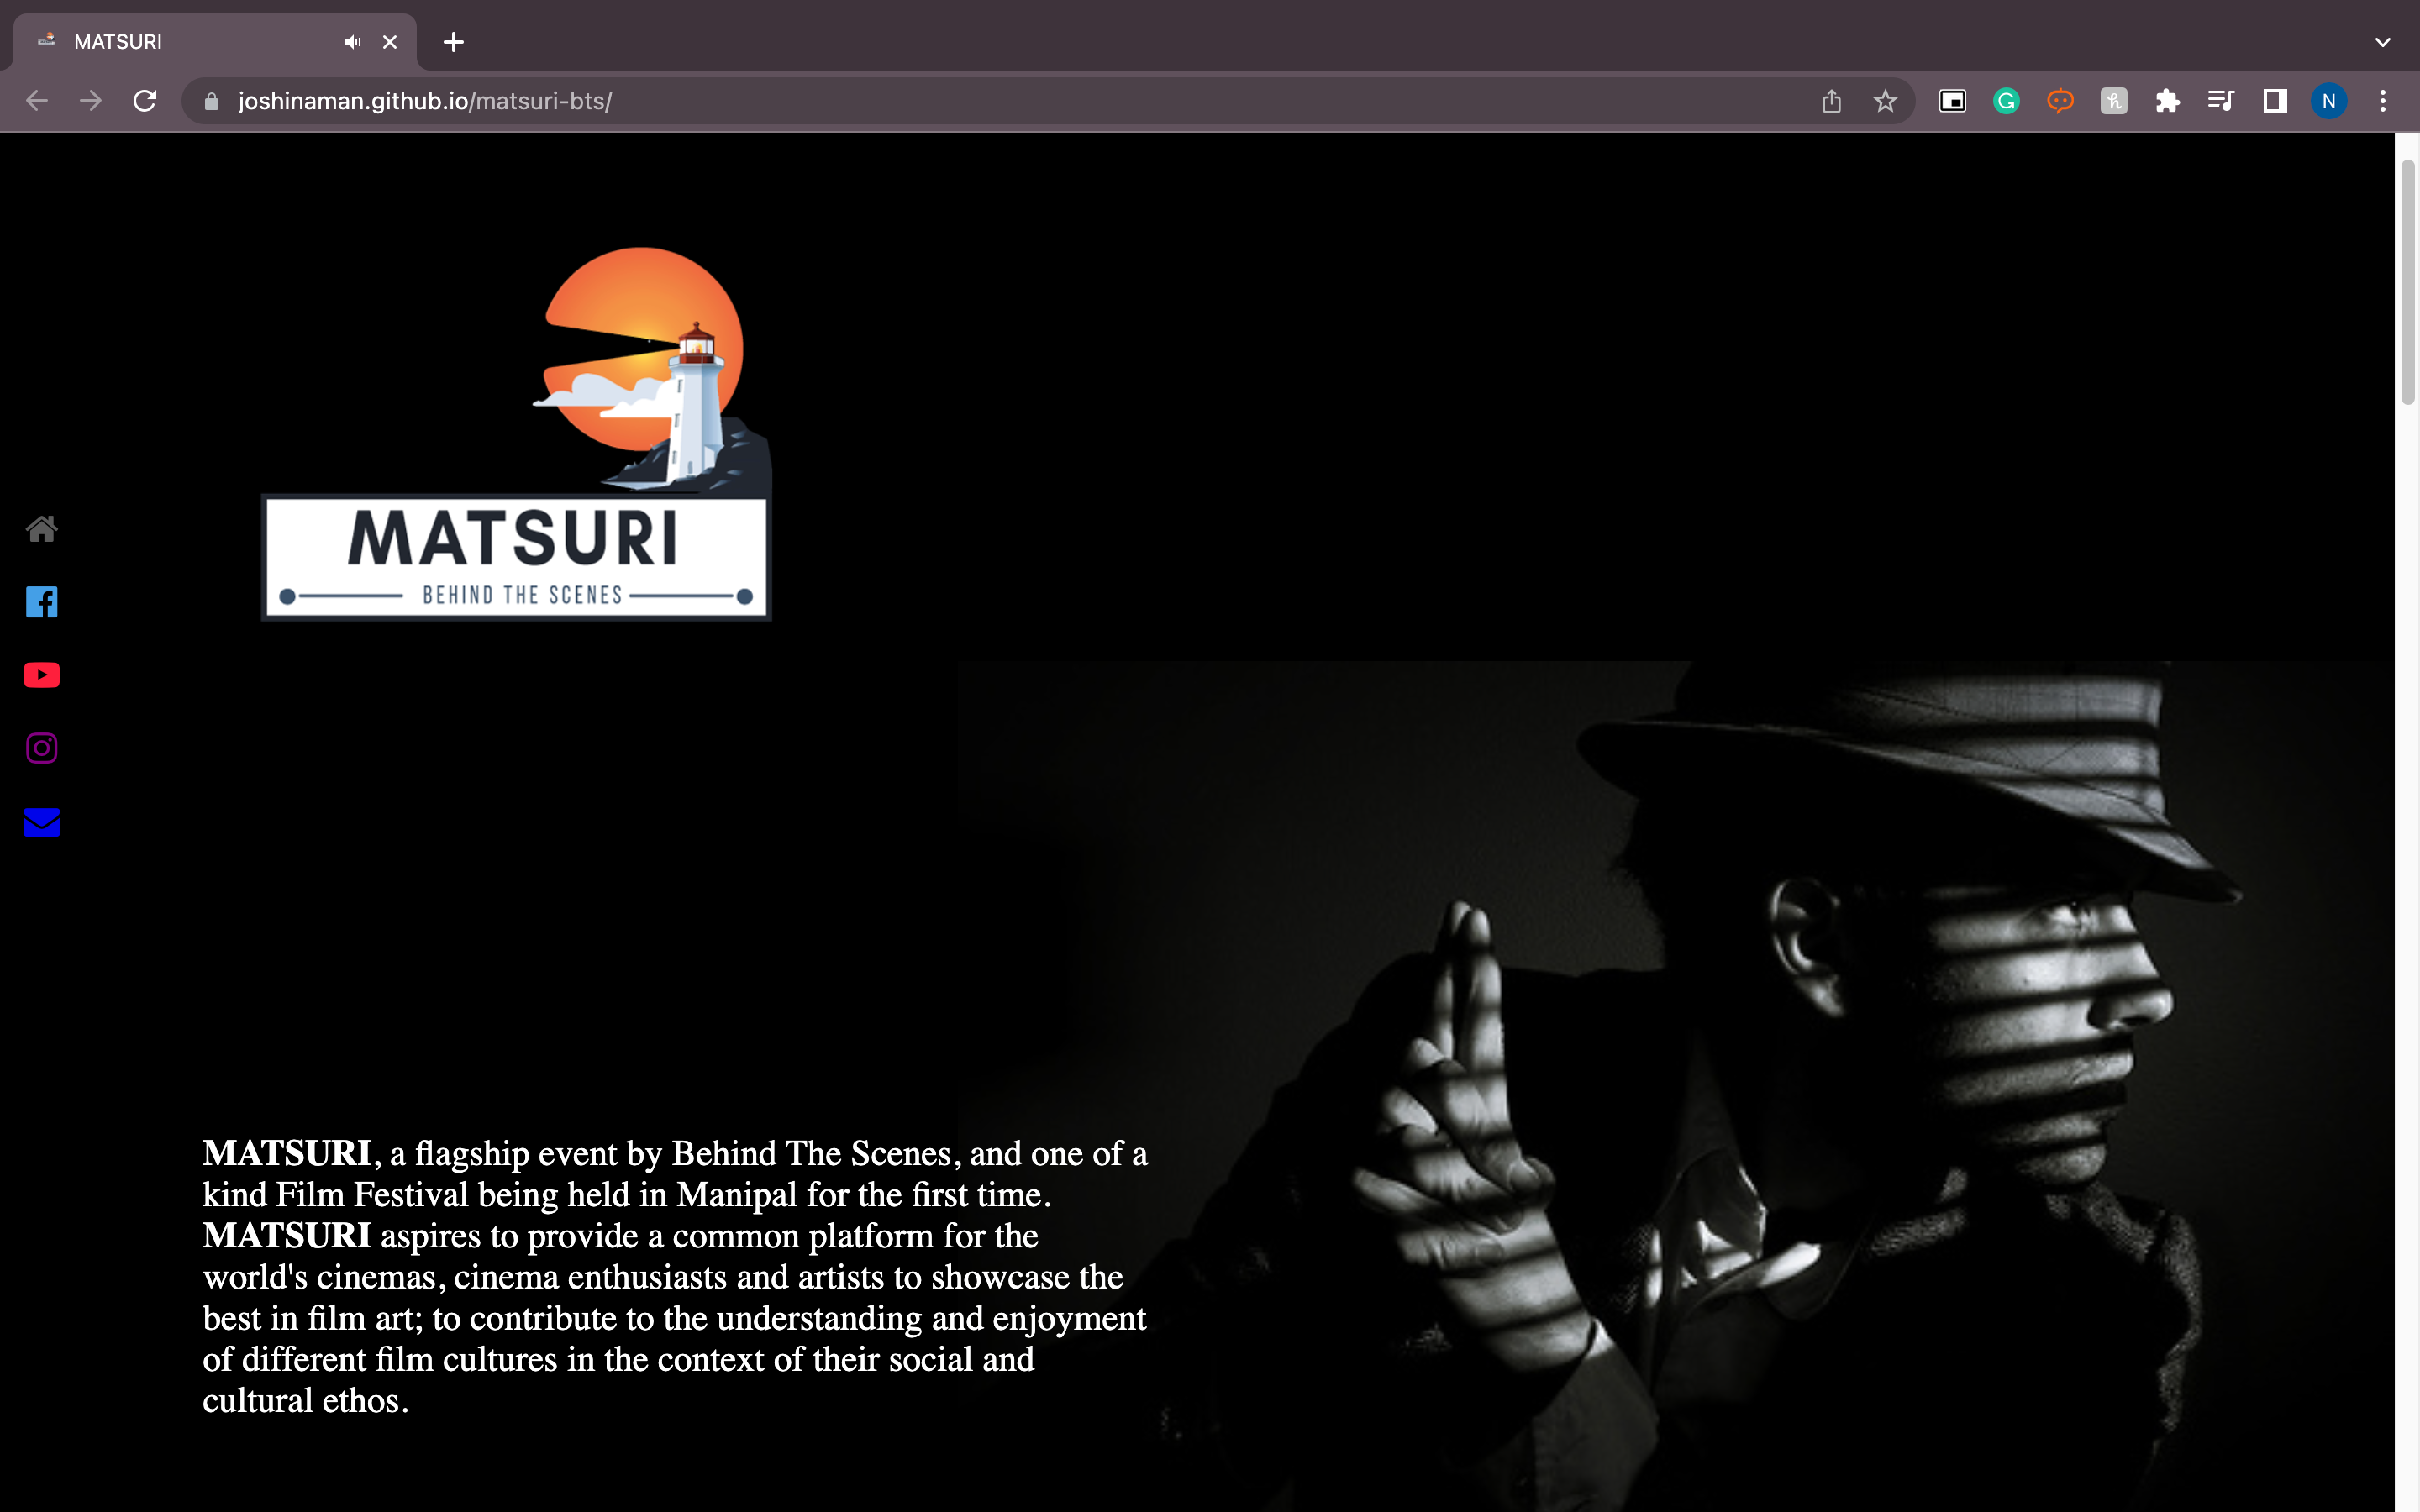Open the Grammarly extension icon
This screenshot has width=2420, height=1512.
(x=2006, y=101)
